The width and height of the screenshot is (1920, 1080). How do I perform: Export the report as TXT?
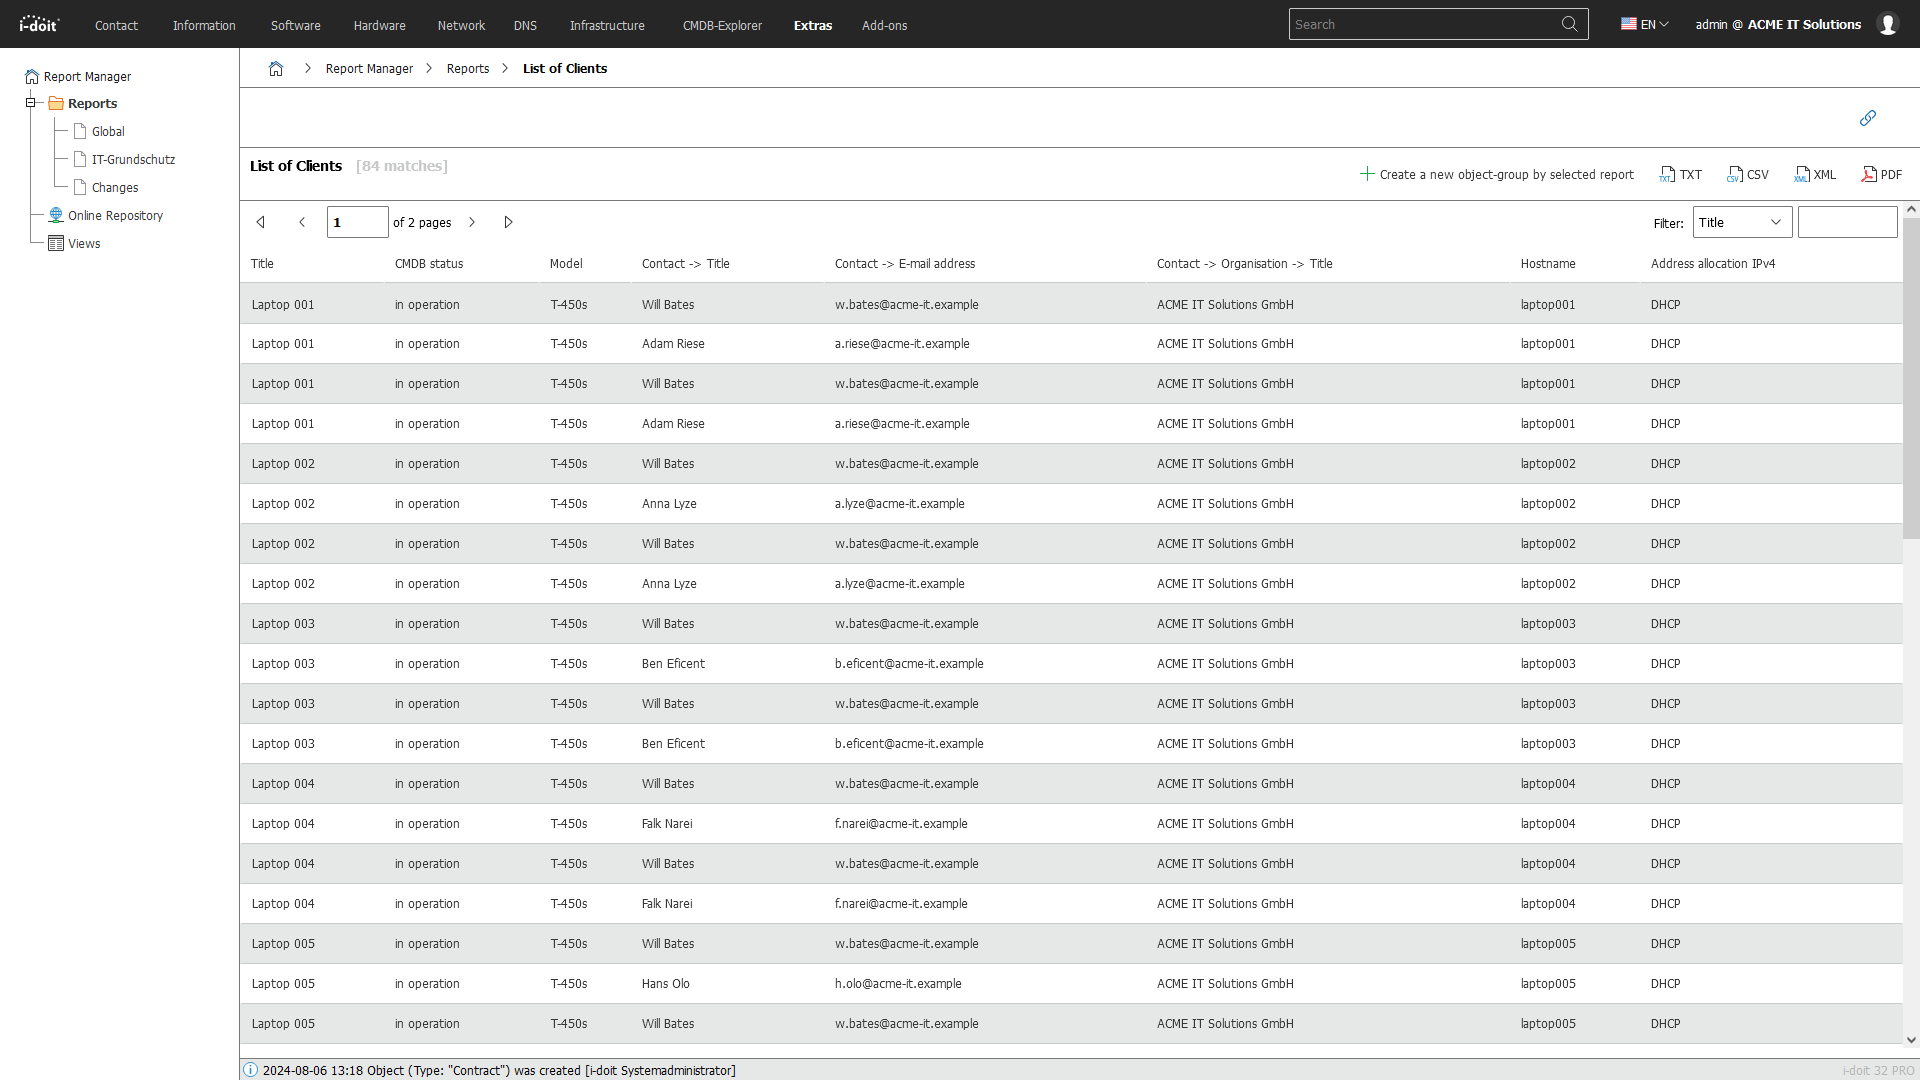pos(1680,174)
